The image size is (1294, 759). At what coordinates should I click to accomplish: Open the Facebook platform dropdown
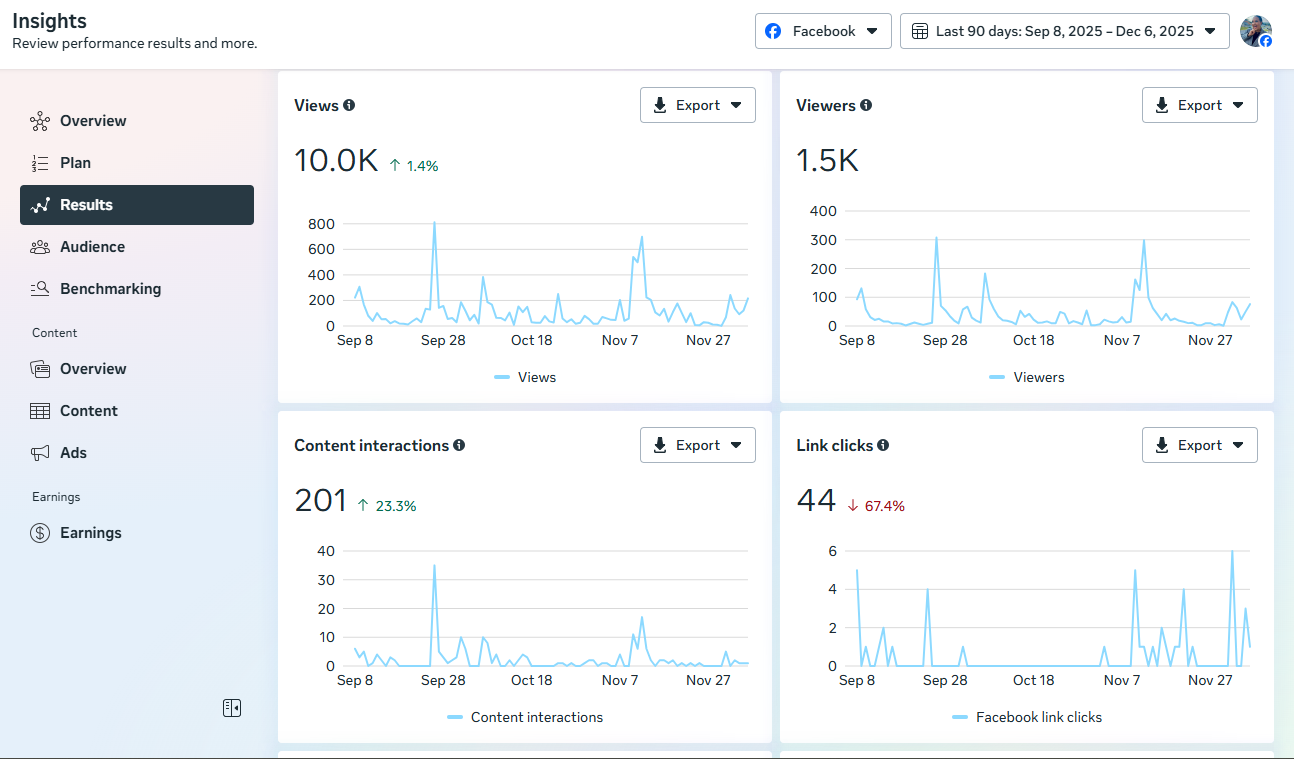point(822,31)
